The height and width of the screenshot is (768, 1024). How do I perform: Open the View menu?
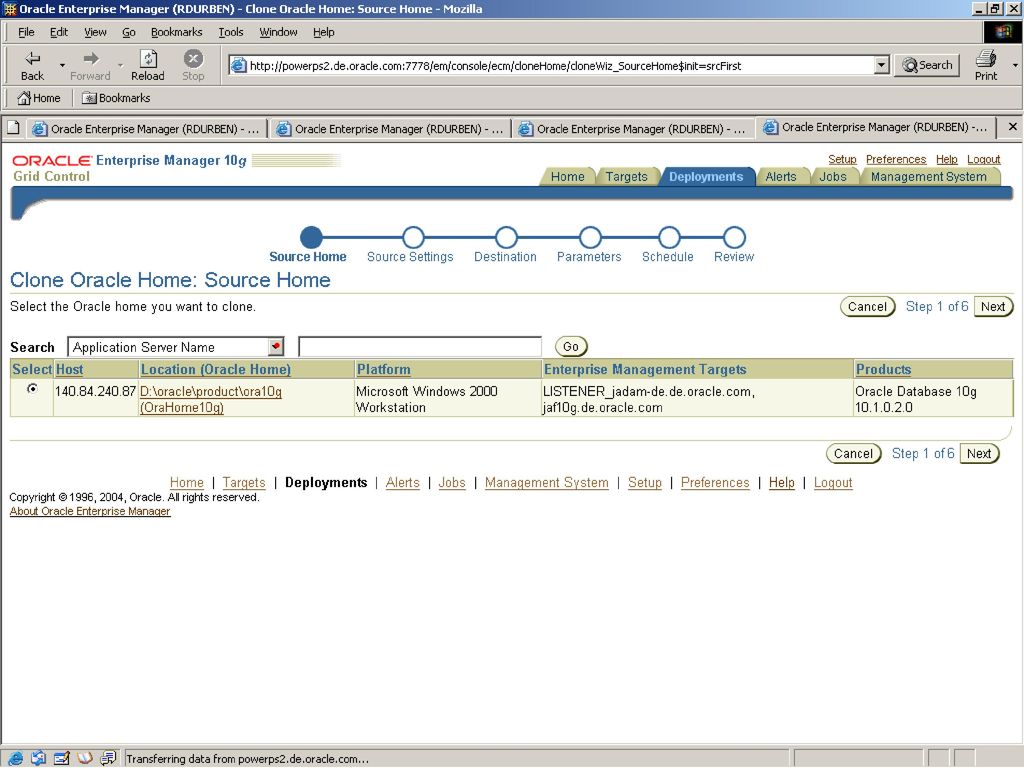(x=95, y=32)
